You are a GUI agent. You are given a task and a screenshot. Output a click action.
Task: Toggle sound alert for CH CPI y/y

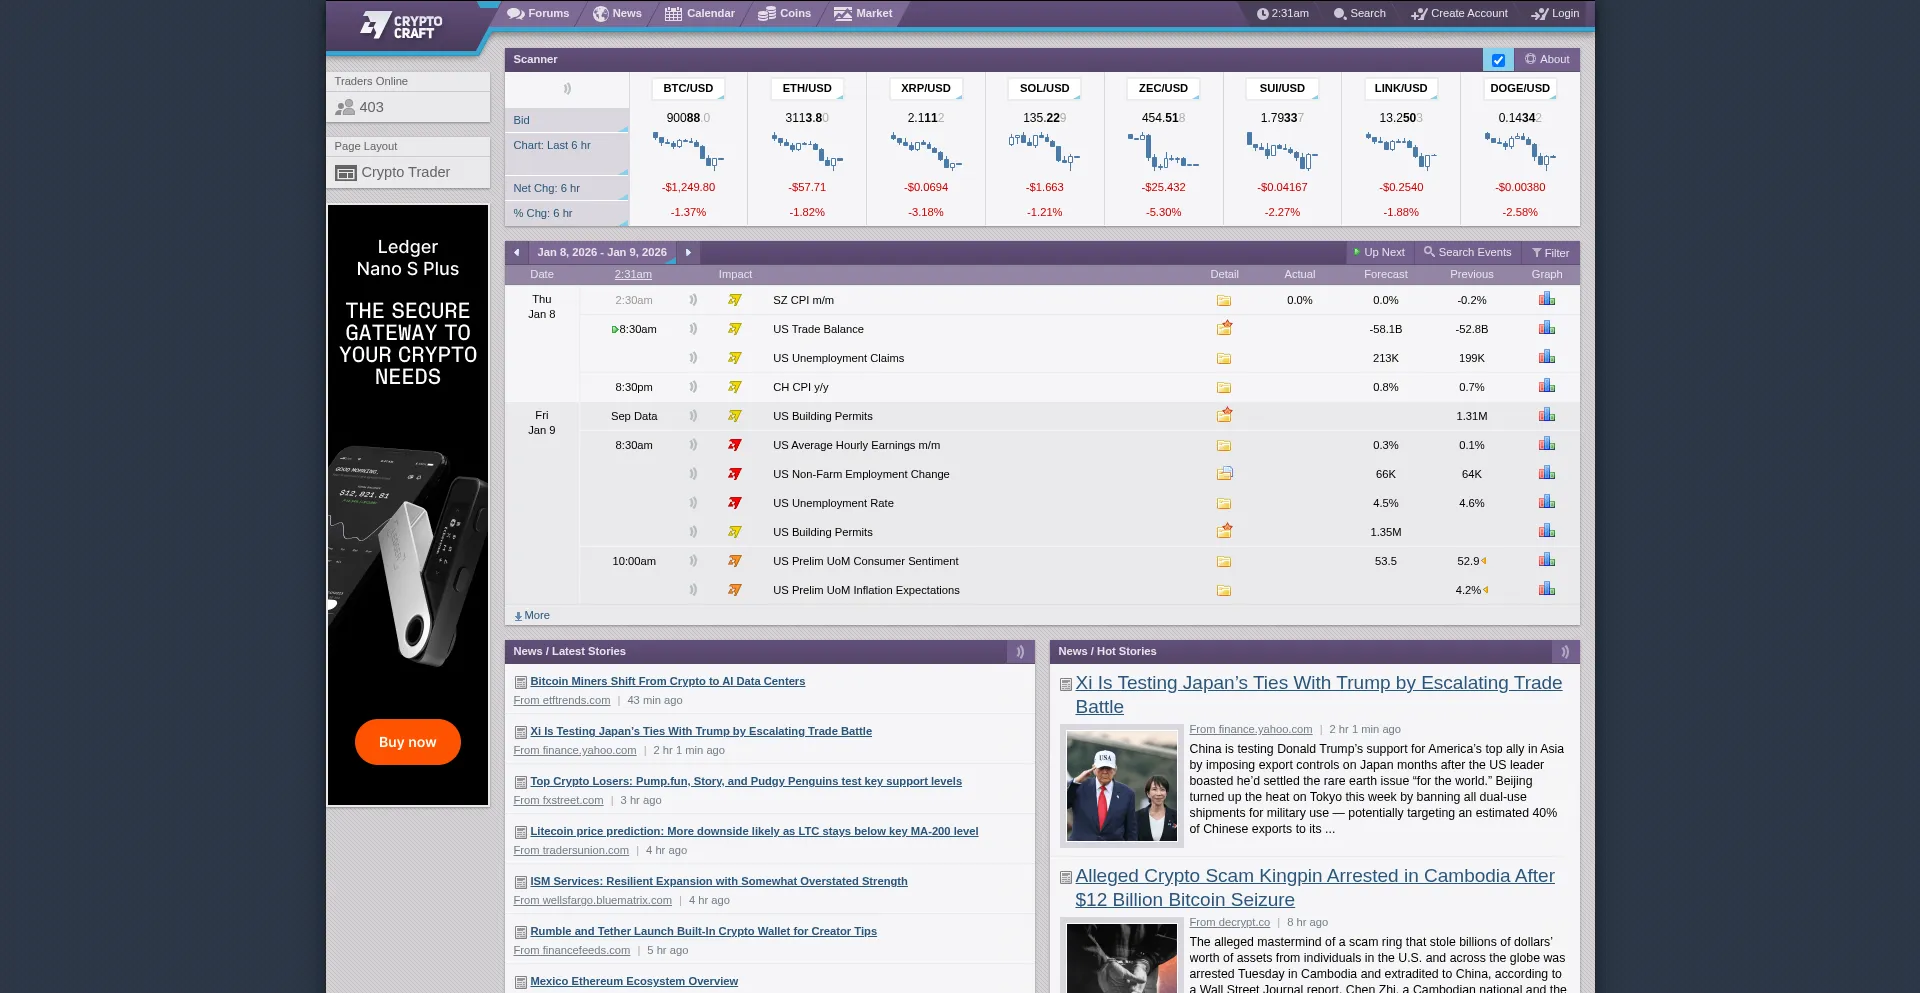(693, 387)
